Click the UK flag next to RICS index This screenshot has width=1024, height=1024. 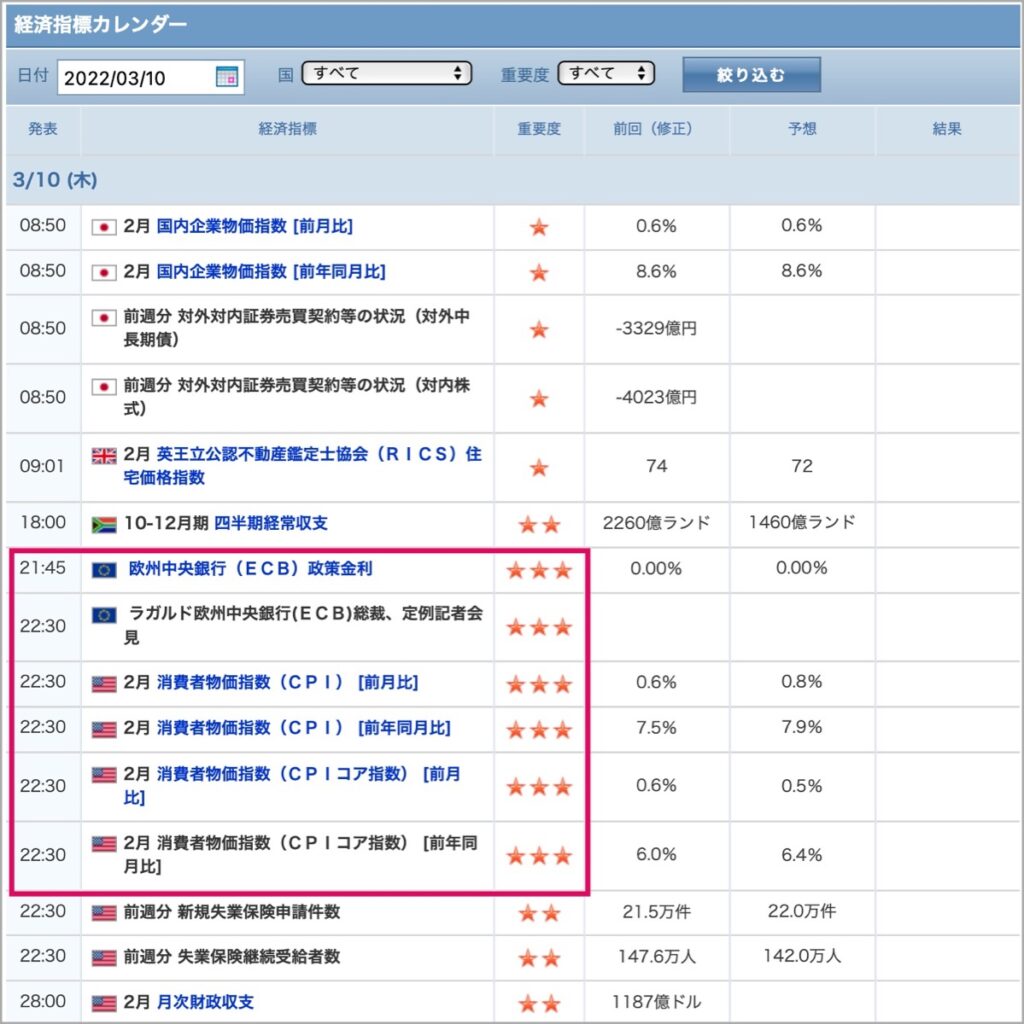click(104, 455)
